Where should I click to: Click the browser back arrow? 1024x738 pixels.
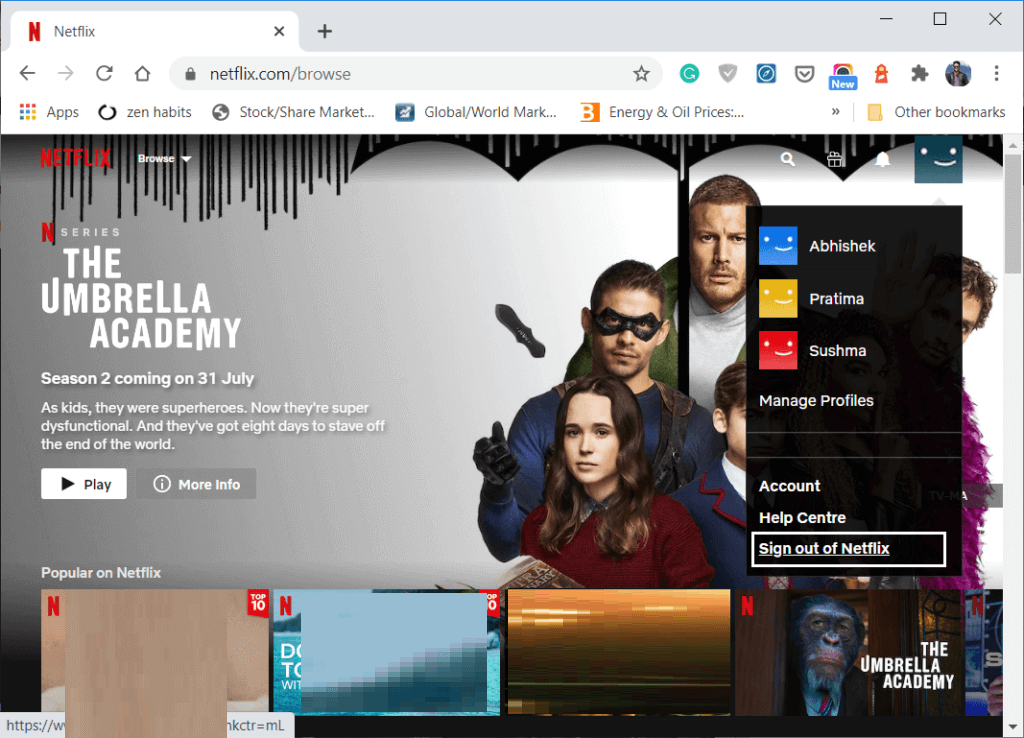pos(27,73)
